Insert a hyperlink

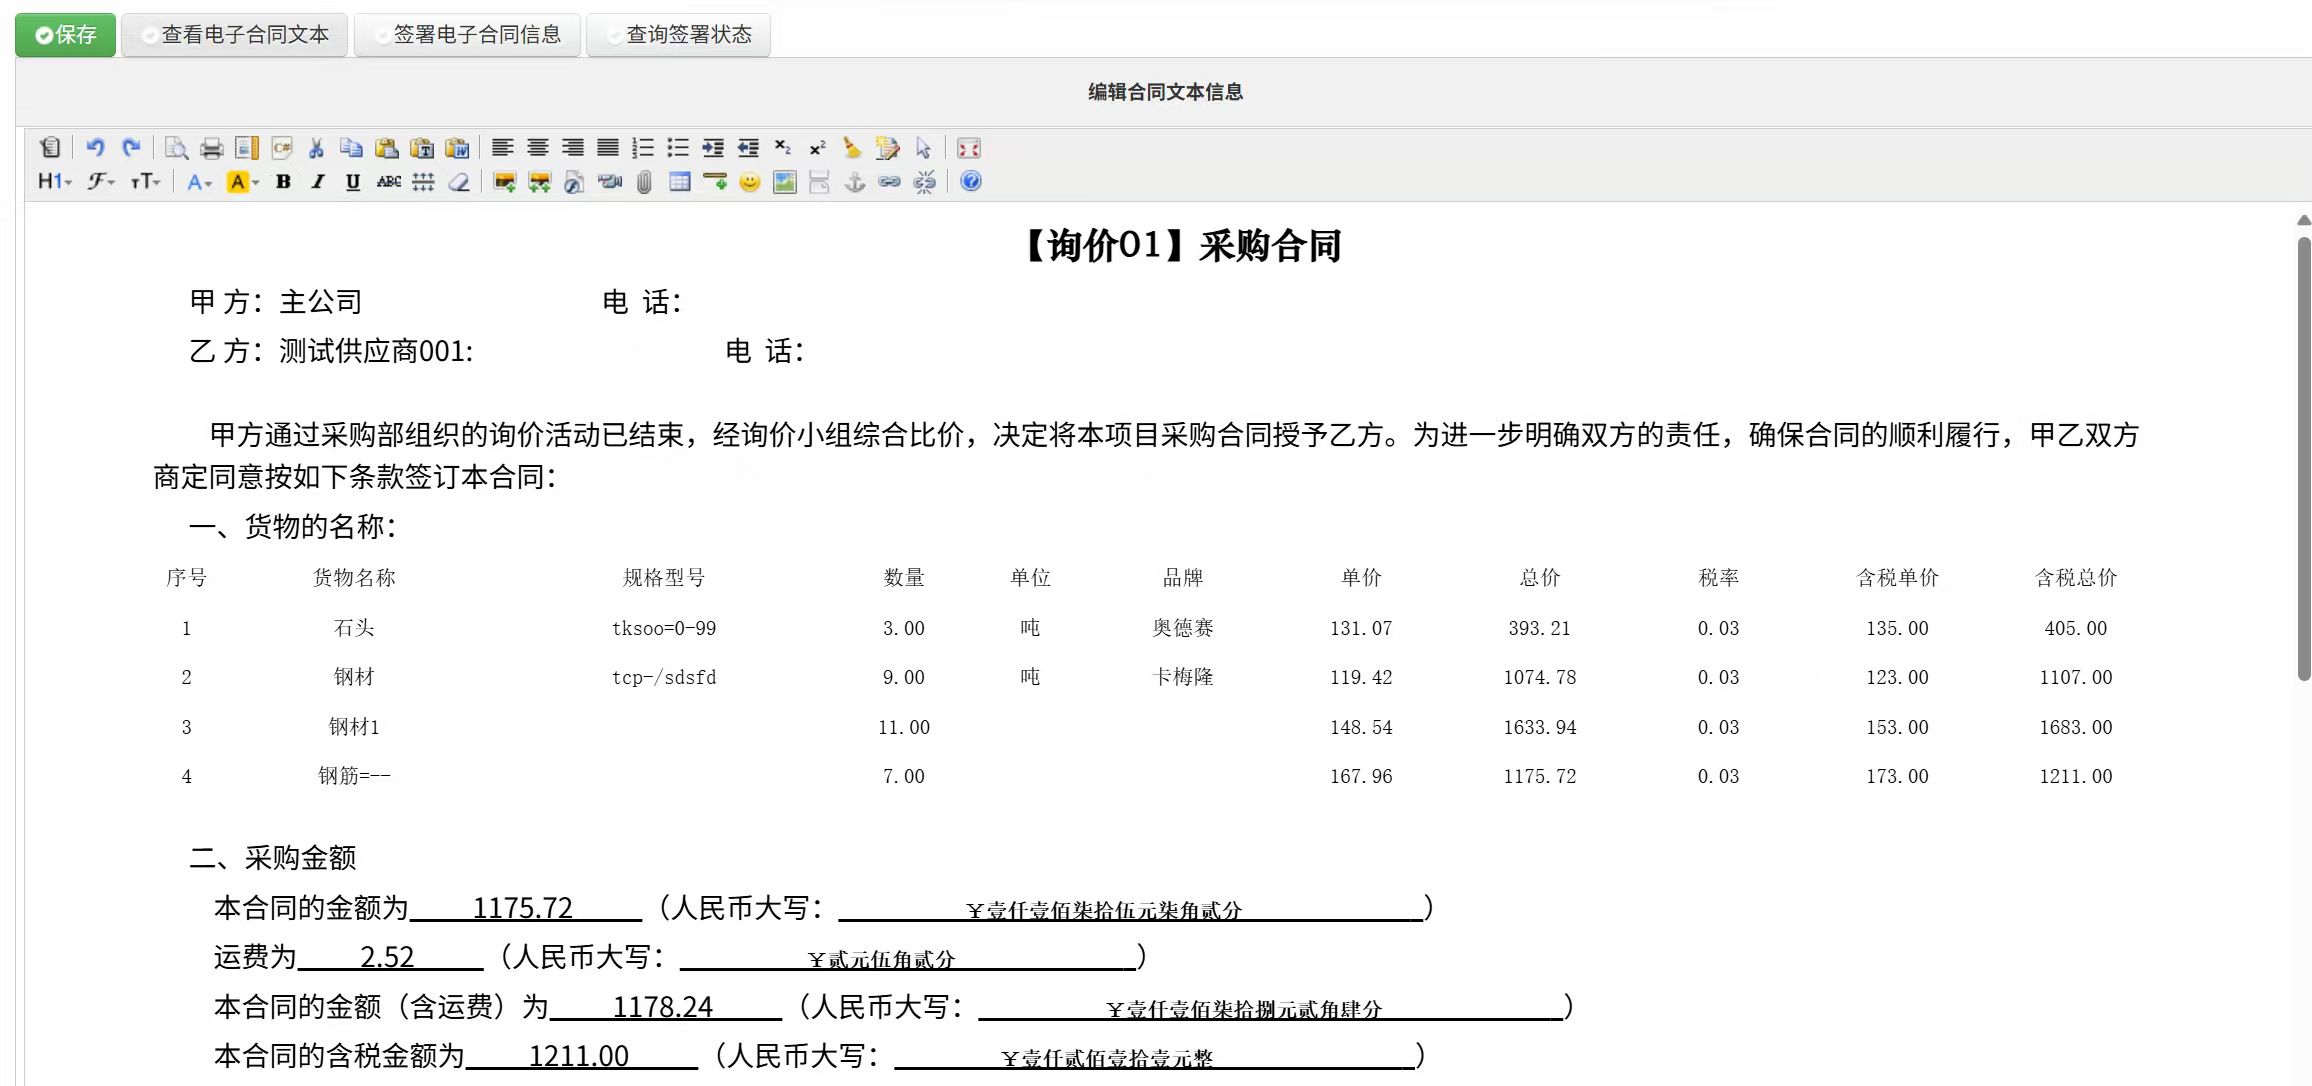pos(888,181)
